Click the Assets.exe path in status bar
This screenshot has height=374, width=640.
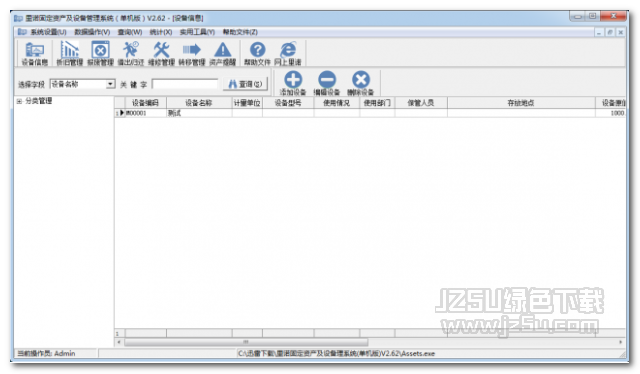click(x=336, y=354)
